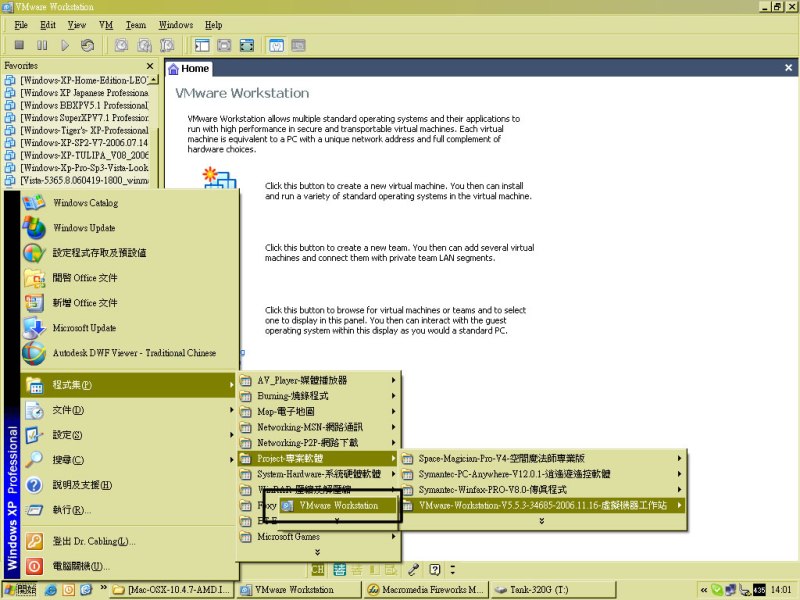Viewport: 800px width, 600px height.
Task: Open the View menu
Action: tap(77, 25)
